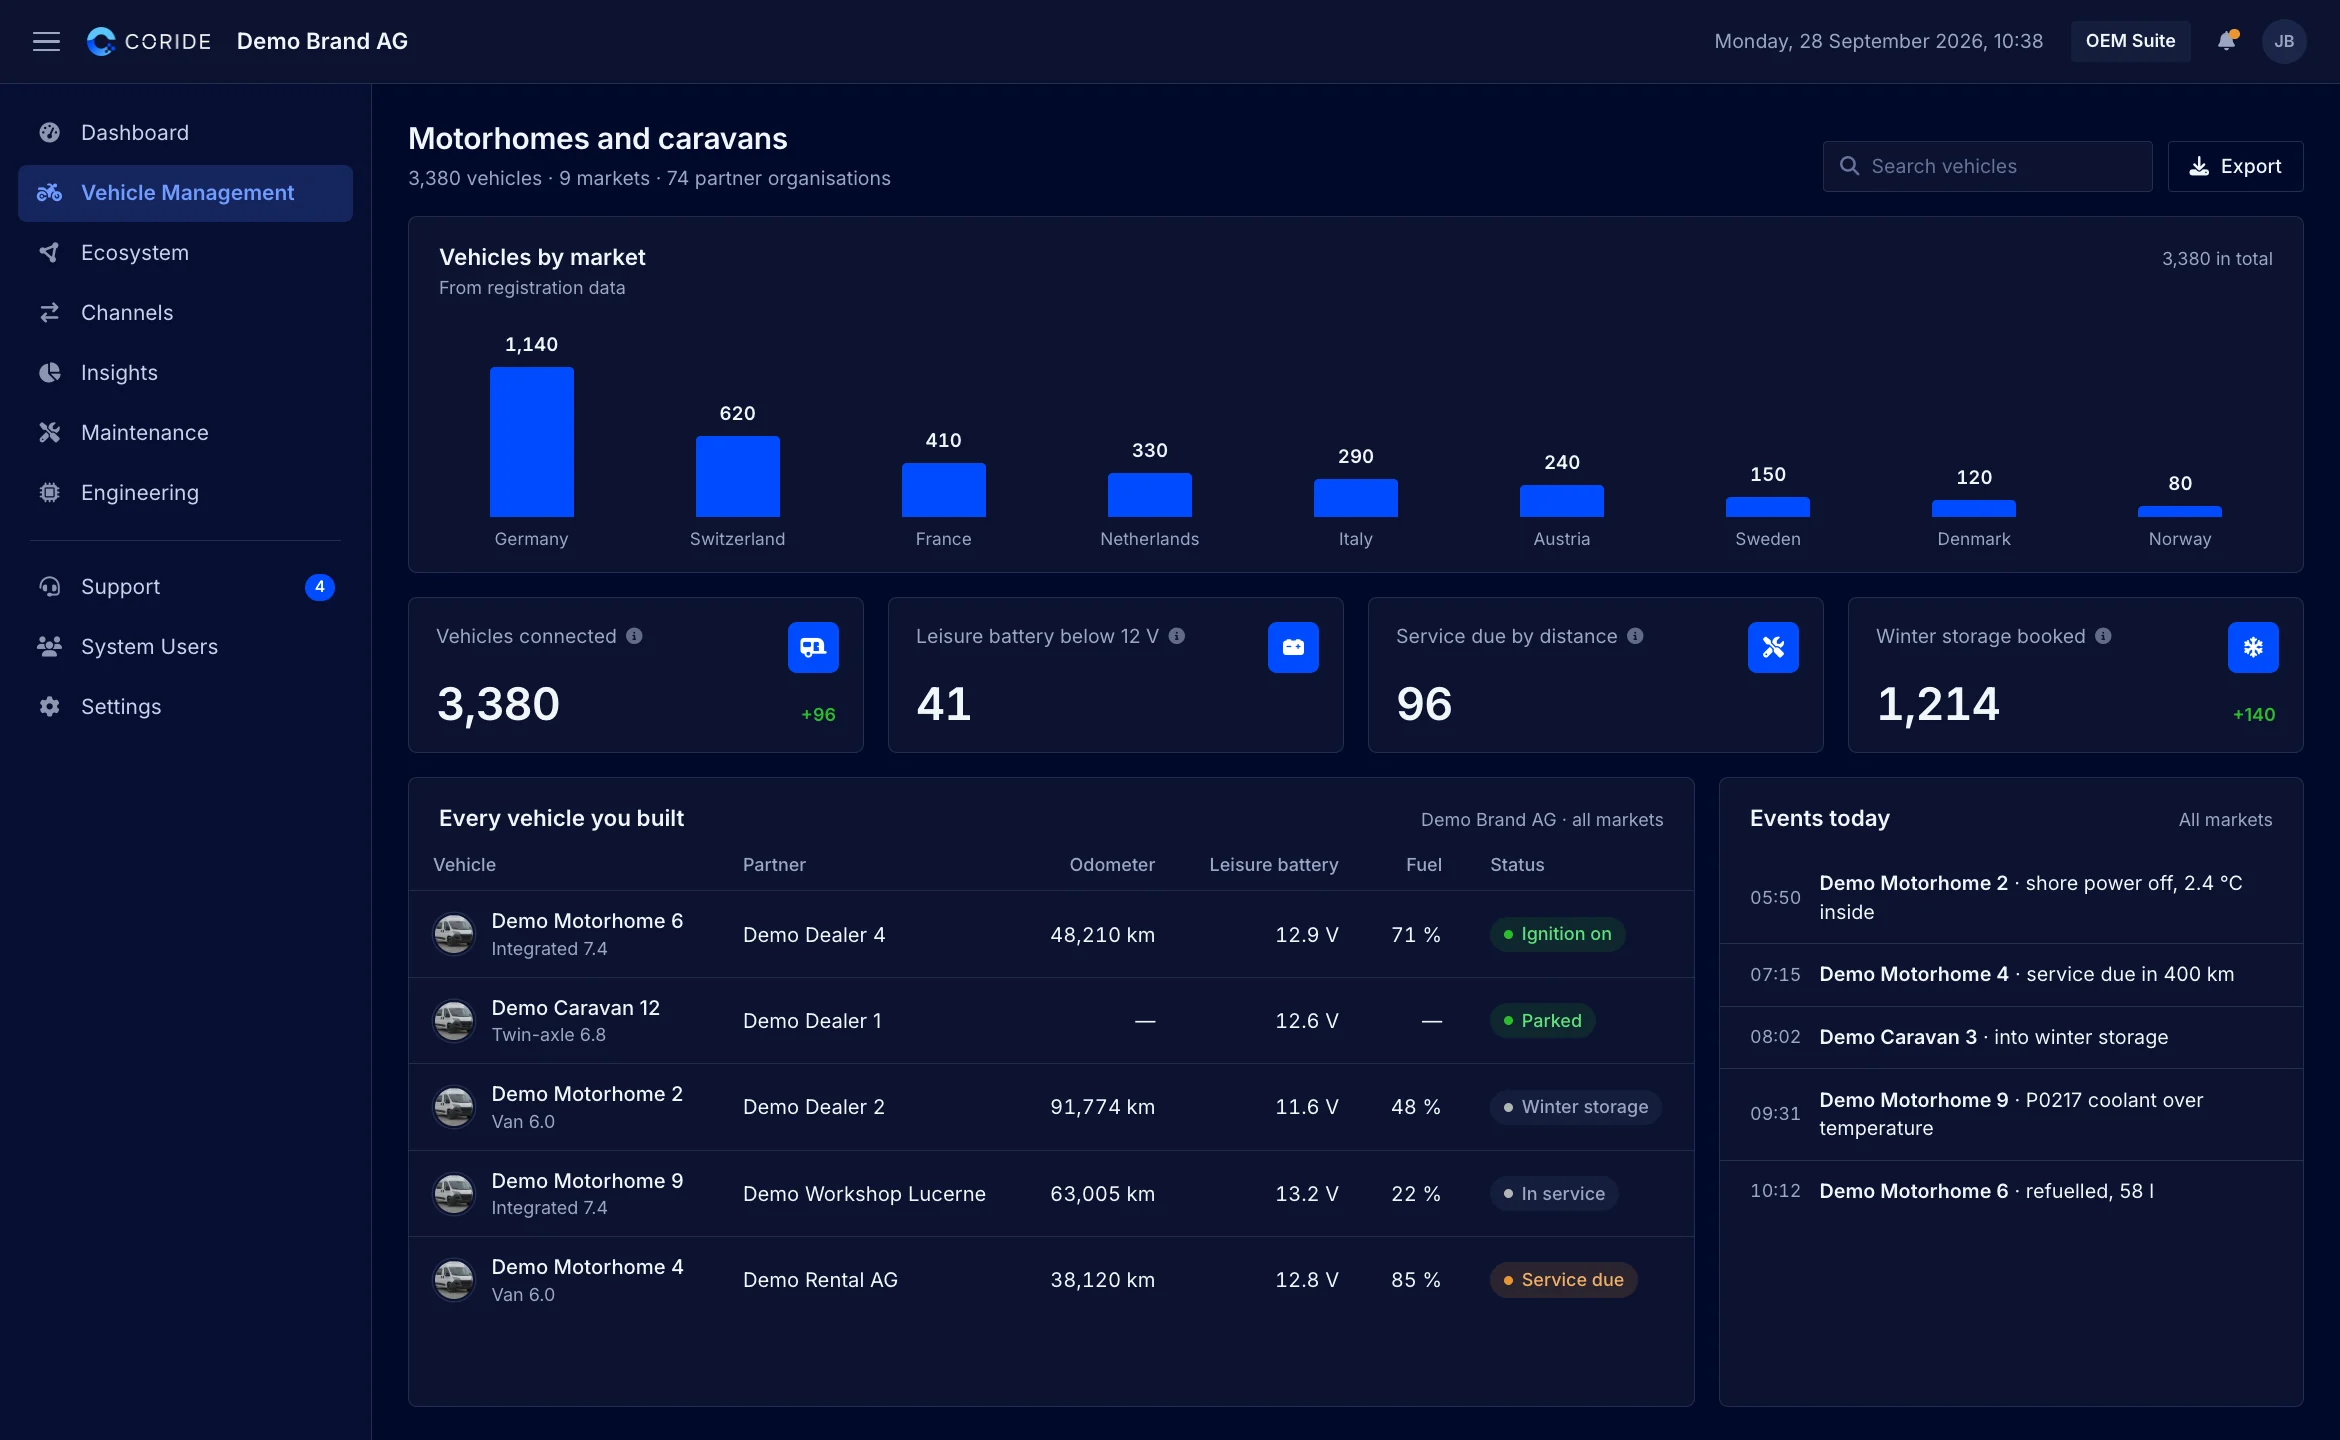Click the battery icon on Leisure battery card

pyautogui.click(x=1293, y=647)
